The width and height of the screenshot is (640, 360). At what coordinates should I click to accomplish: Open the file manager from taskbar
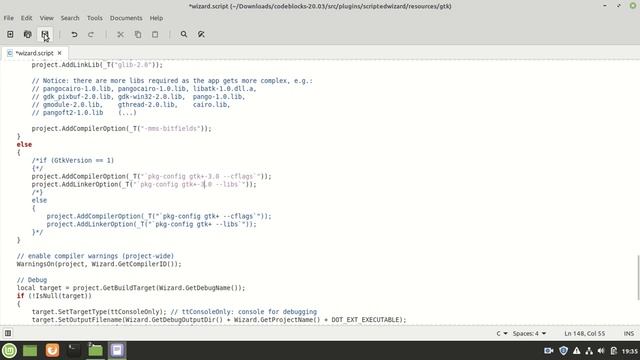[x=96, y=350]
